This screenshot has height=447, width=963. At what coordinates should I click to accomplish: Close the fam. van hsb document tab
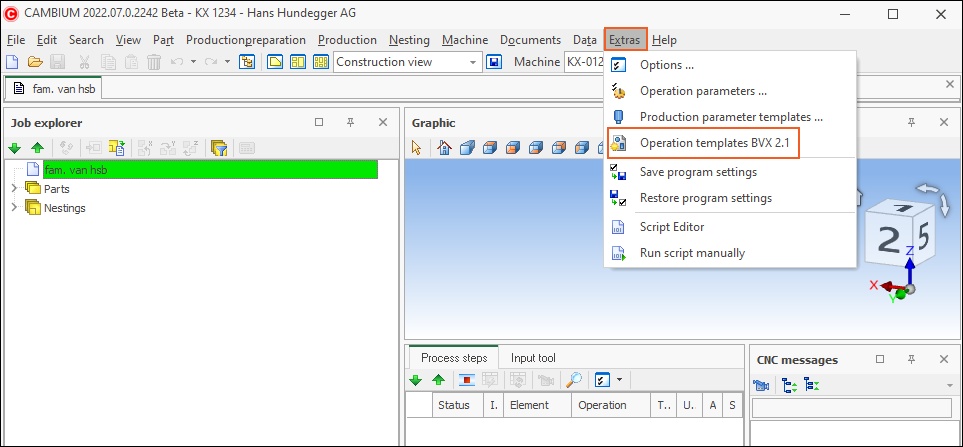coord(950,84)
